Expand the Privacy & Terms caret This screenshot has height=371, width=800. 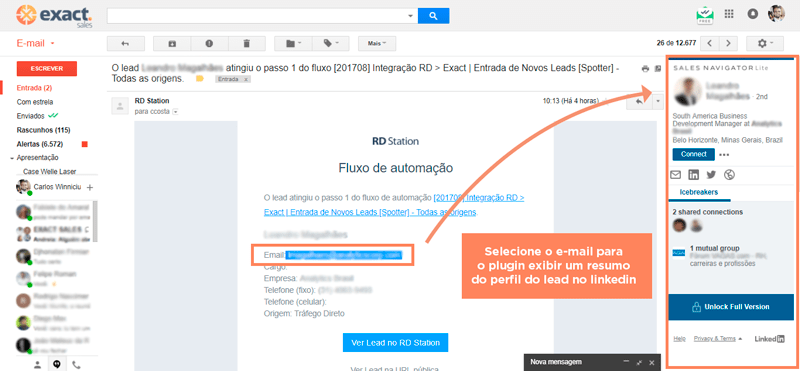pos(740,339)
